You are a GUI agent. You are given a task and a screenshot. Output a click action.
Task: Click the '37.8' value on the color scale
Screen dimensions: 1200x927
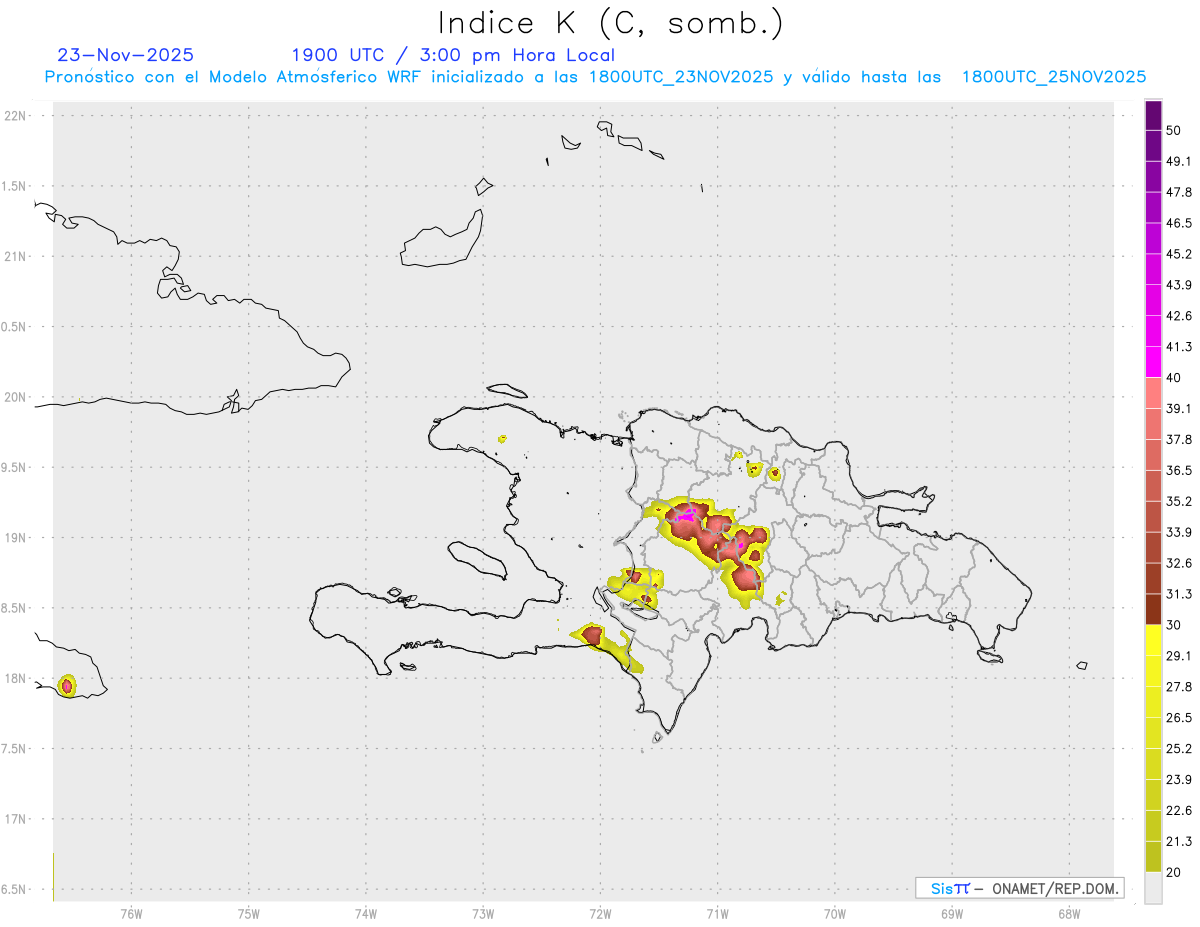pyautogui.click(x=1179, y=439)
